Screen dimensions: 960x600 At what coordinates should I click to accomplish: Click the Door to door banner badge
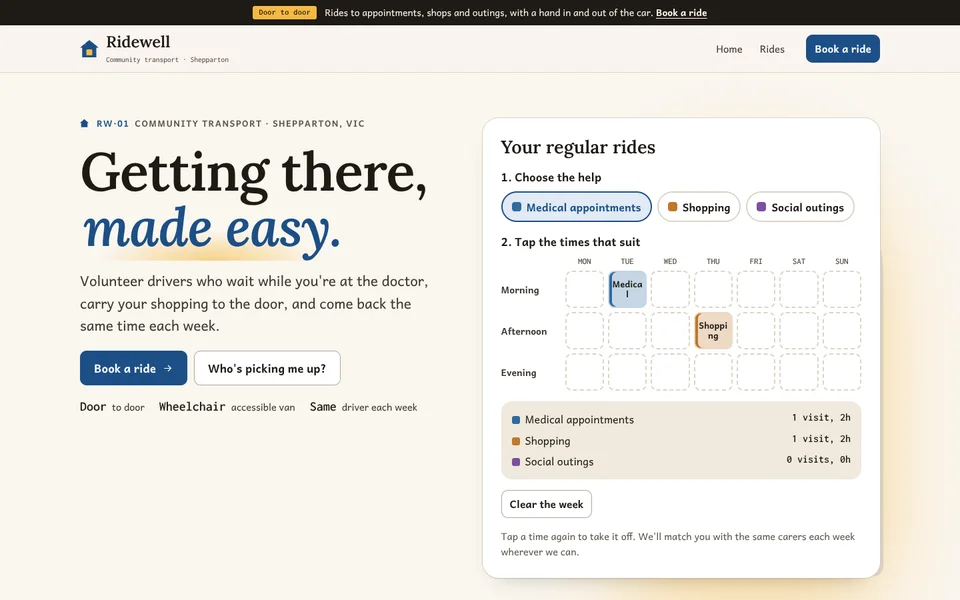(284, 12)
